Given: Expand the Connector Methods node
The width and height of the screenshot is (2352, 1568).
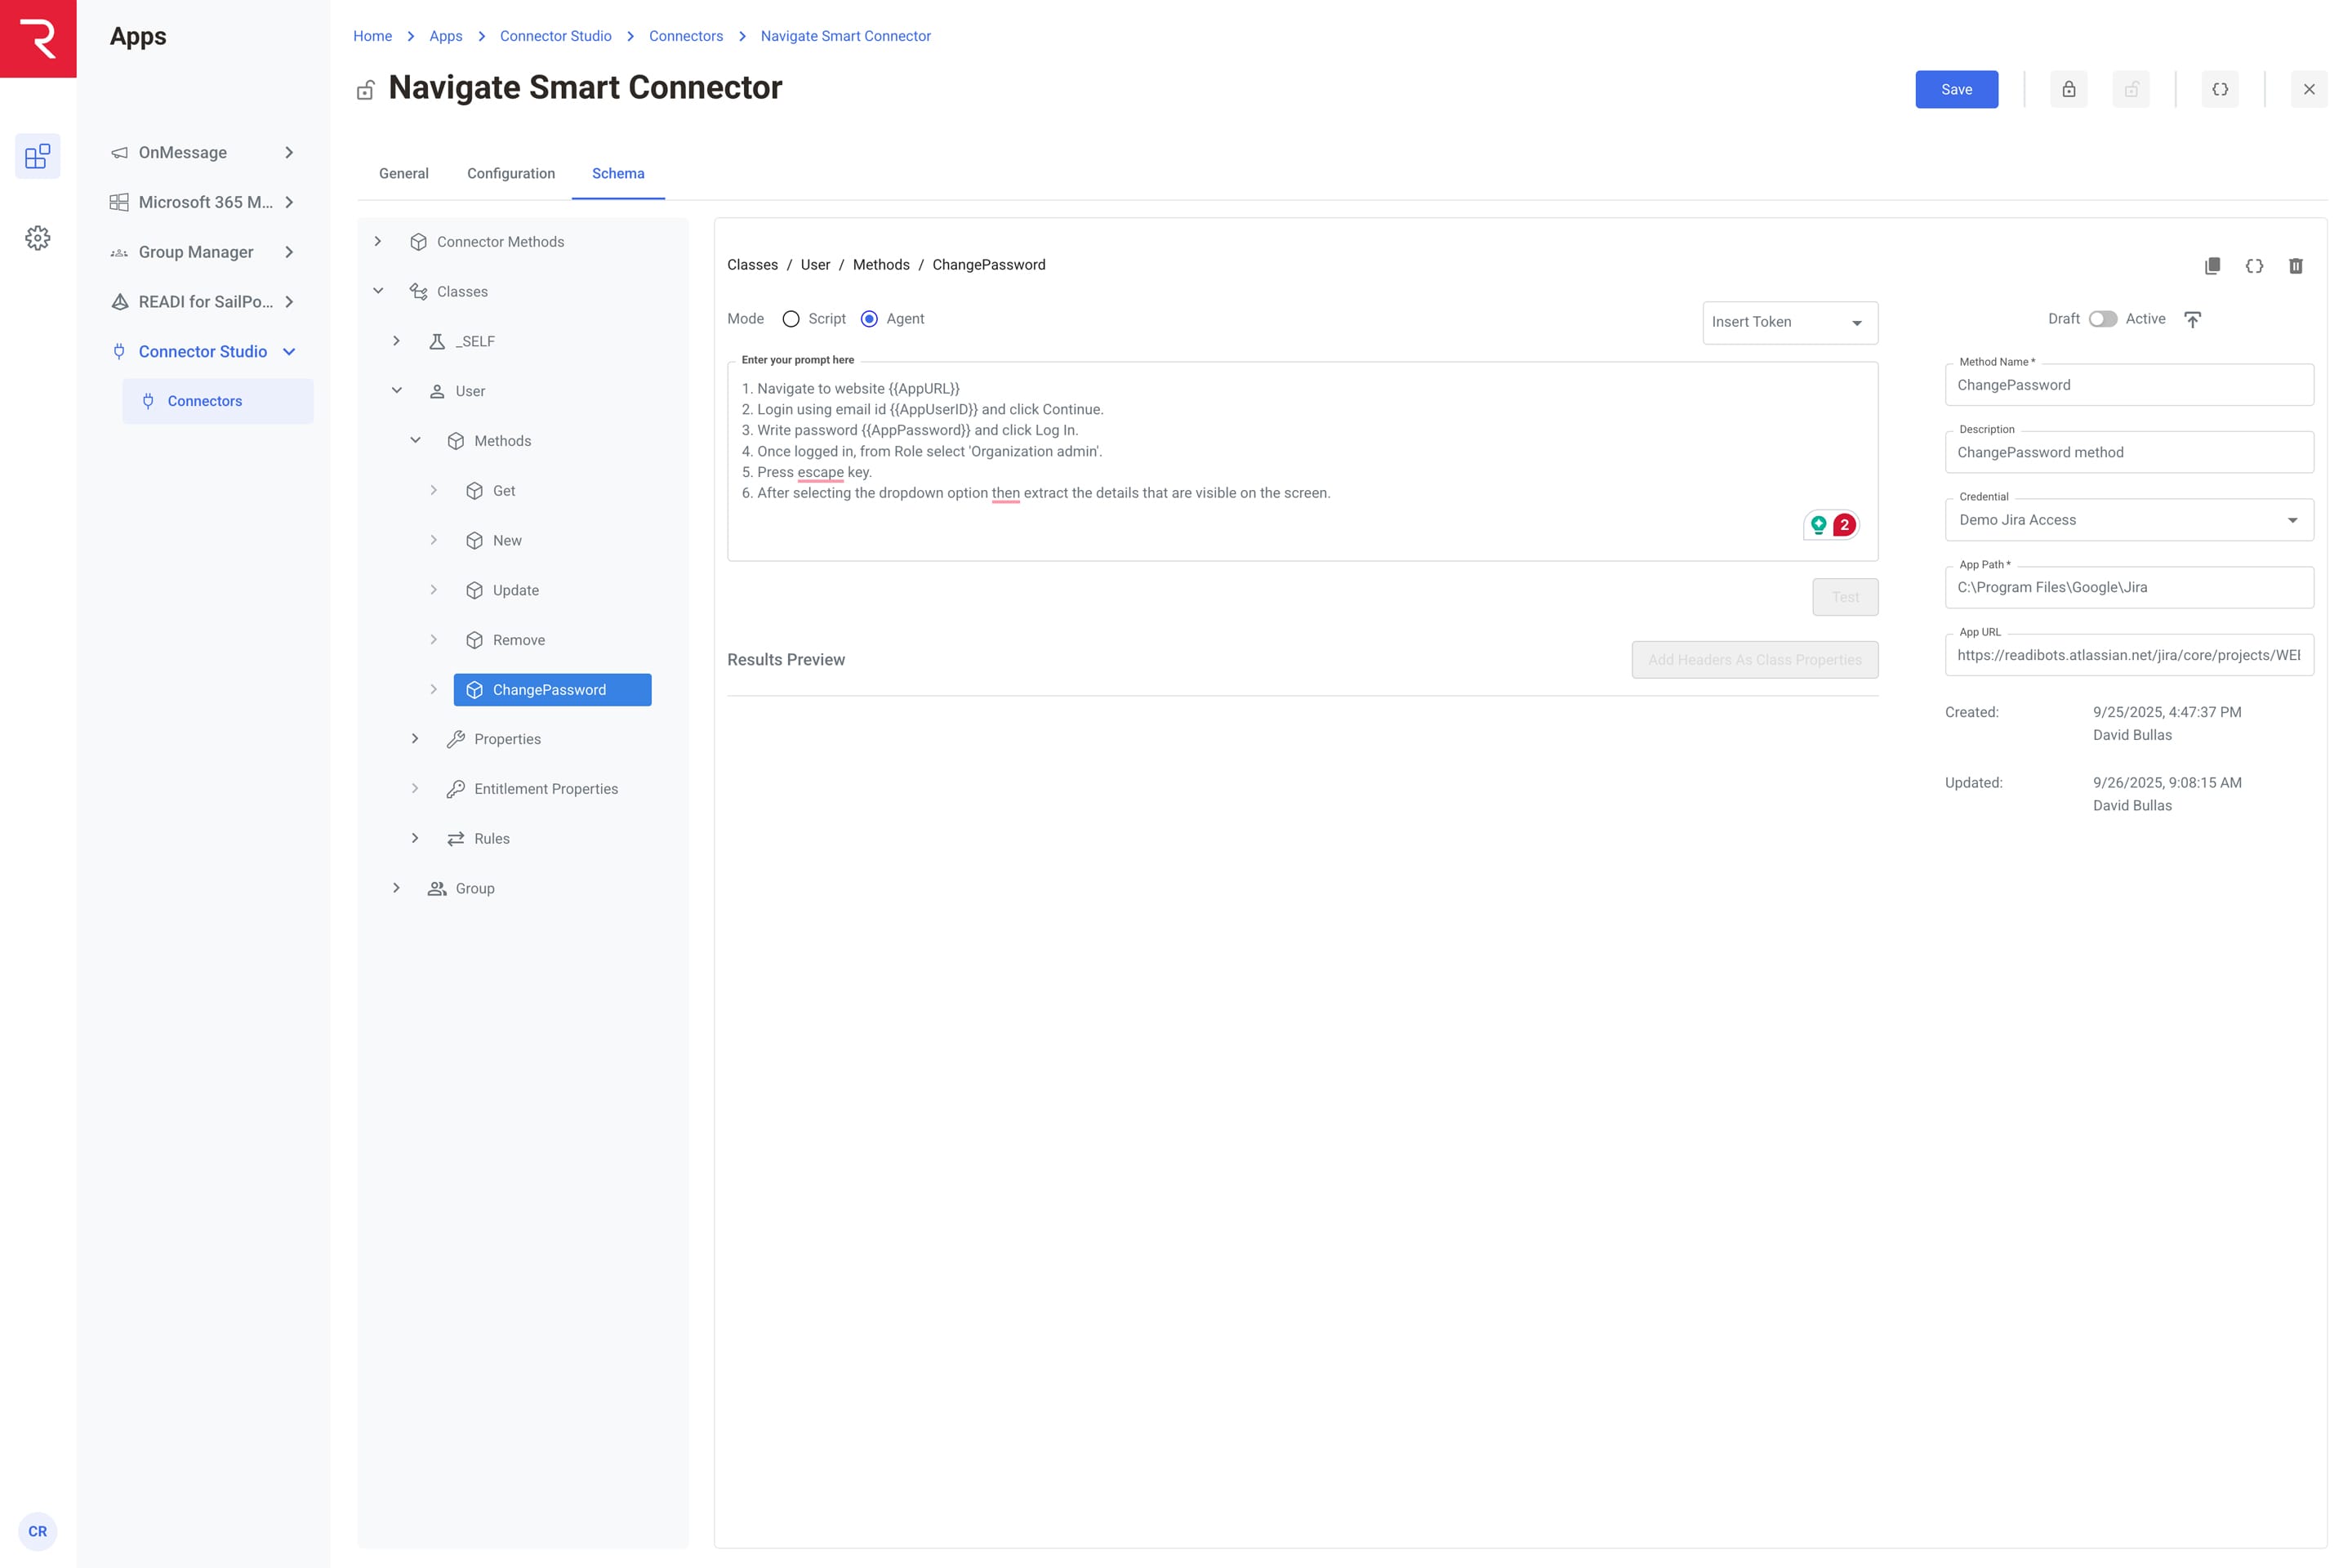Looking at the screenshot, I should tap(378, 241).
